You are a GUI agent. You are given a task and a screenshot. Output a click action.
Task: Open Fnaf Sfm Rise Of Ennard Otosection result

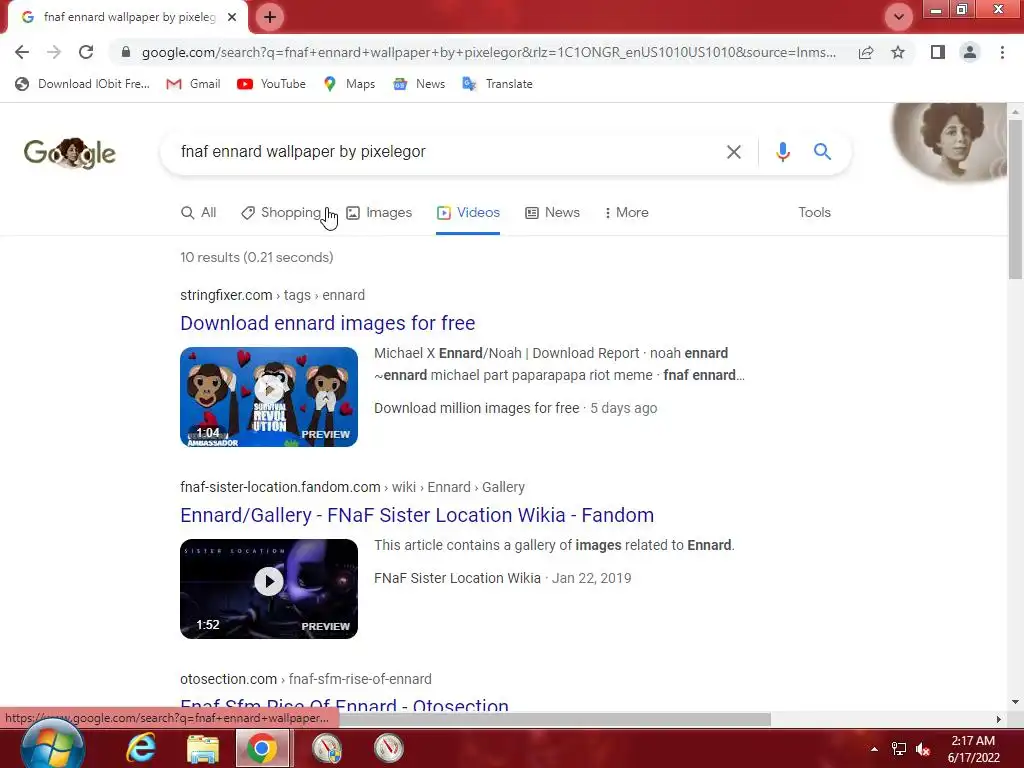(x=344, y=704)
